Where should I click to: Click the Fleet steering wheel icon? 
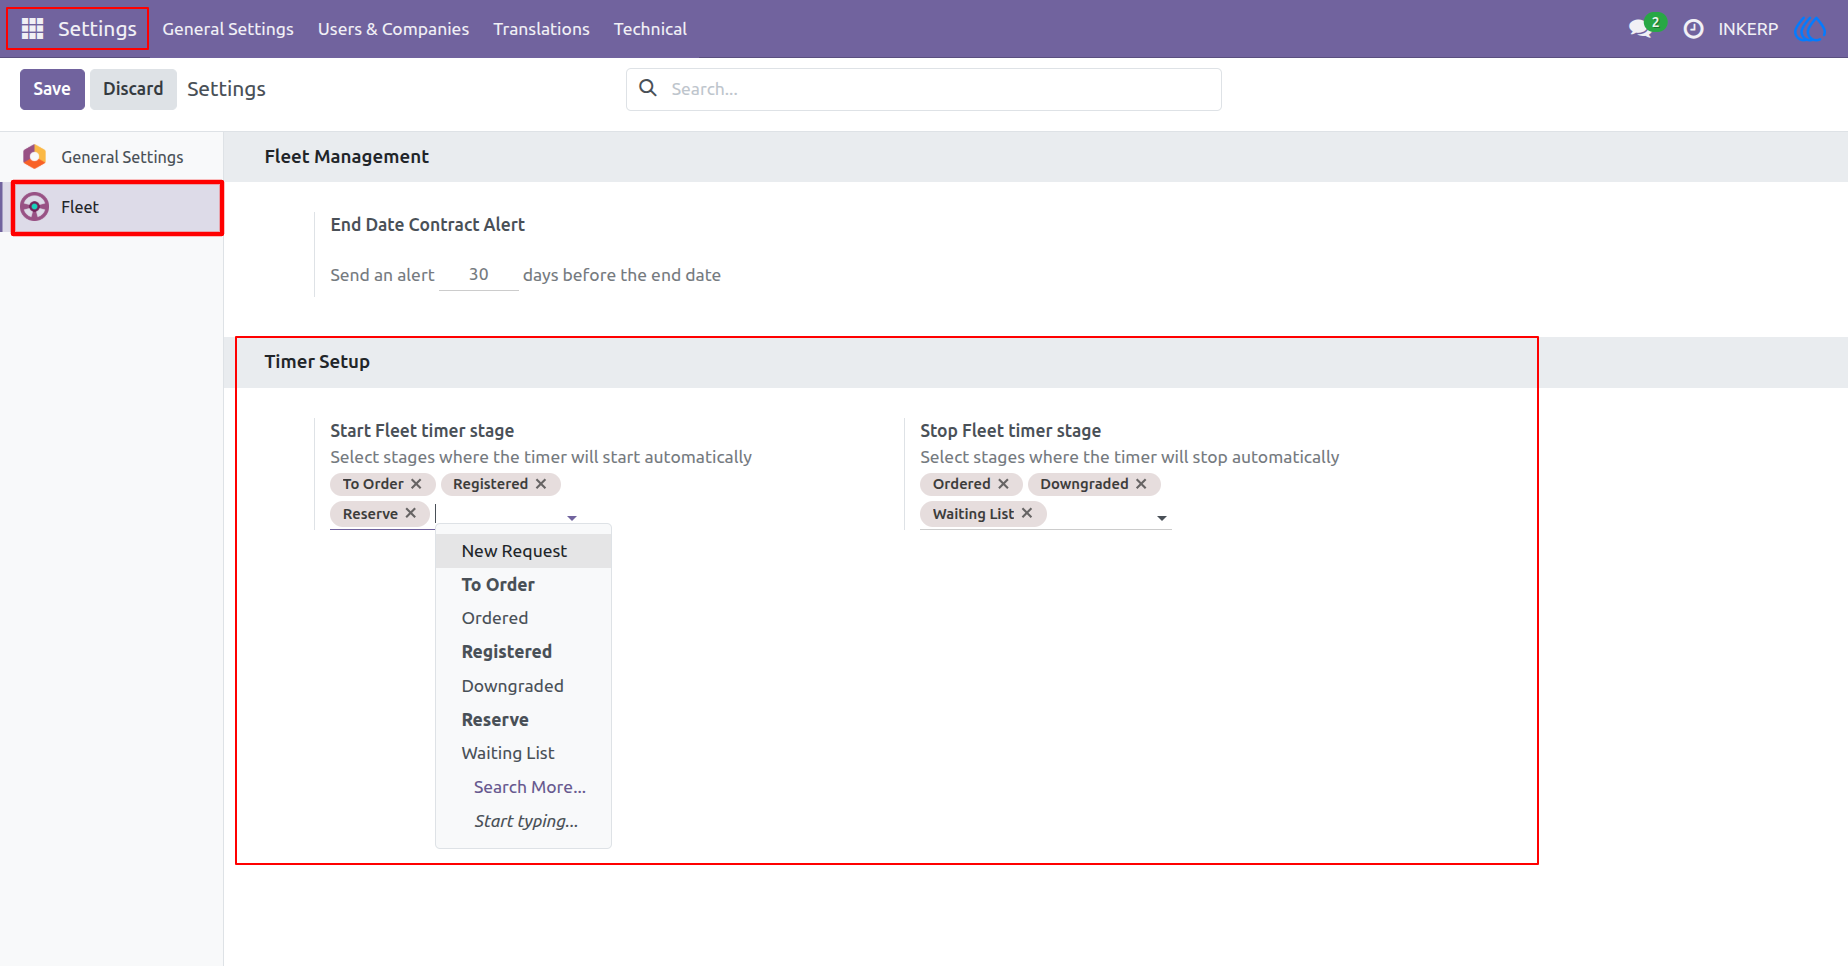click(35, 207)
